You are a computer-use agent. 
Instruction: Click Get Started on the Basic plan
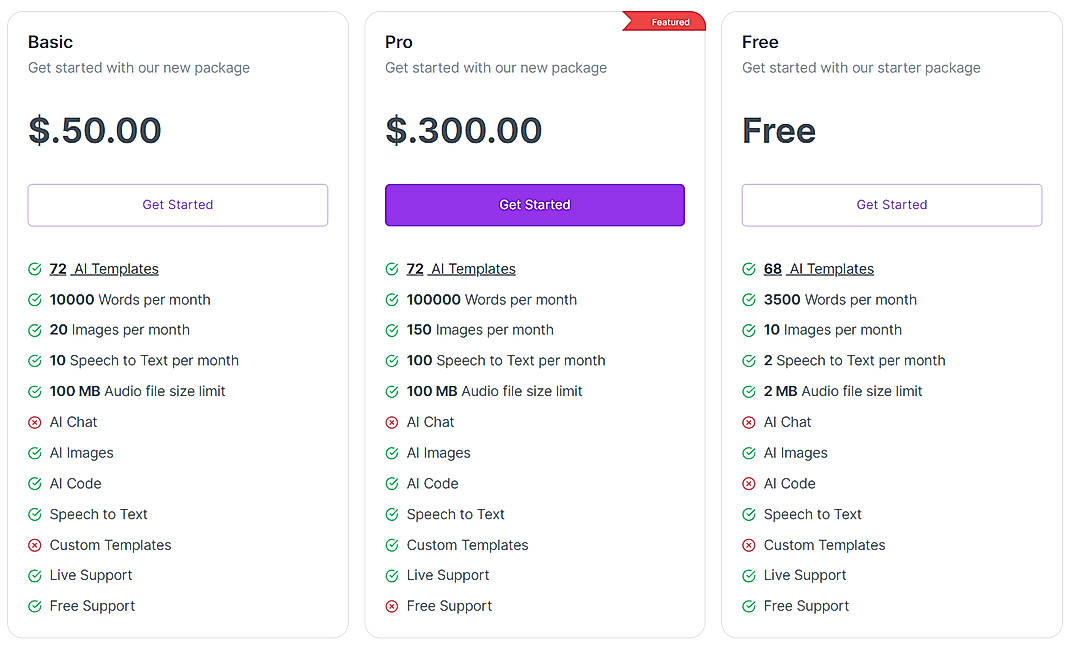pos(177,204)
